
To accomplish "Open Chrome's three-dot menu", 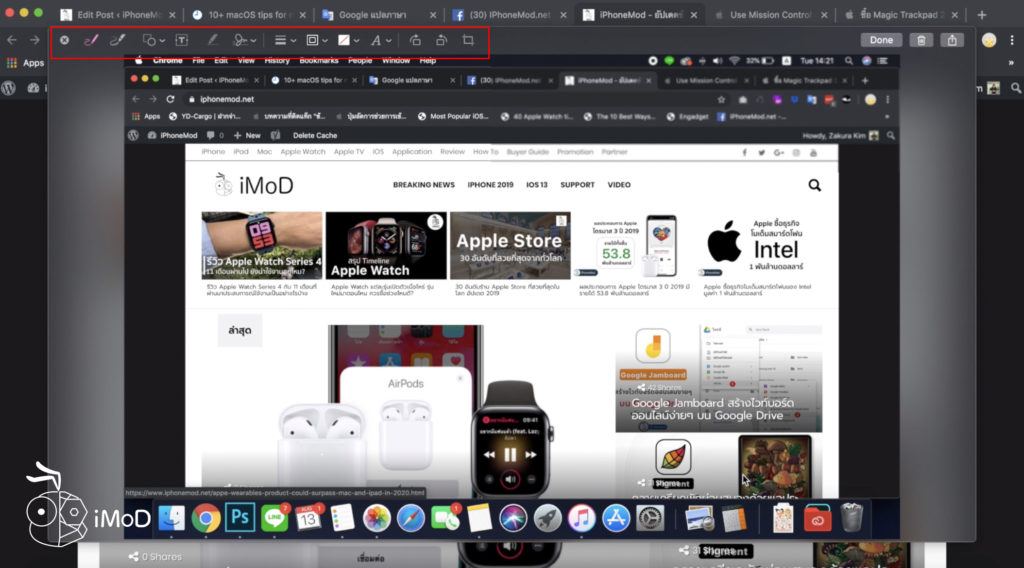I will pyautogui.click(x=1012, y=40).
